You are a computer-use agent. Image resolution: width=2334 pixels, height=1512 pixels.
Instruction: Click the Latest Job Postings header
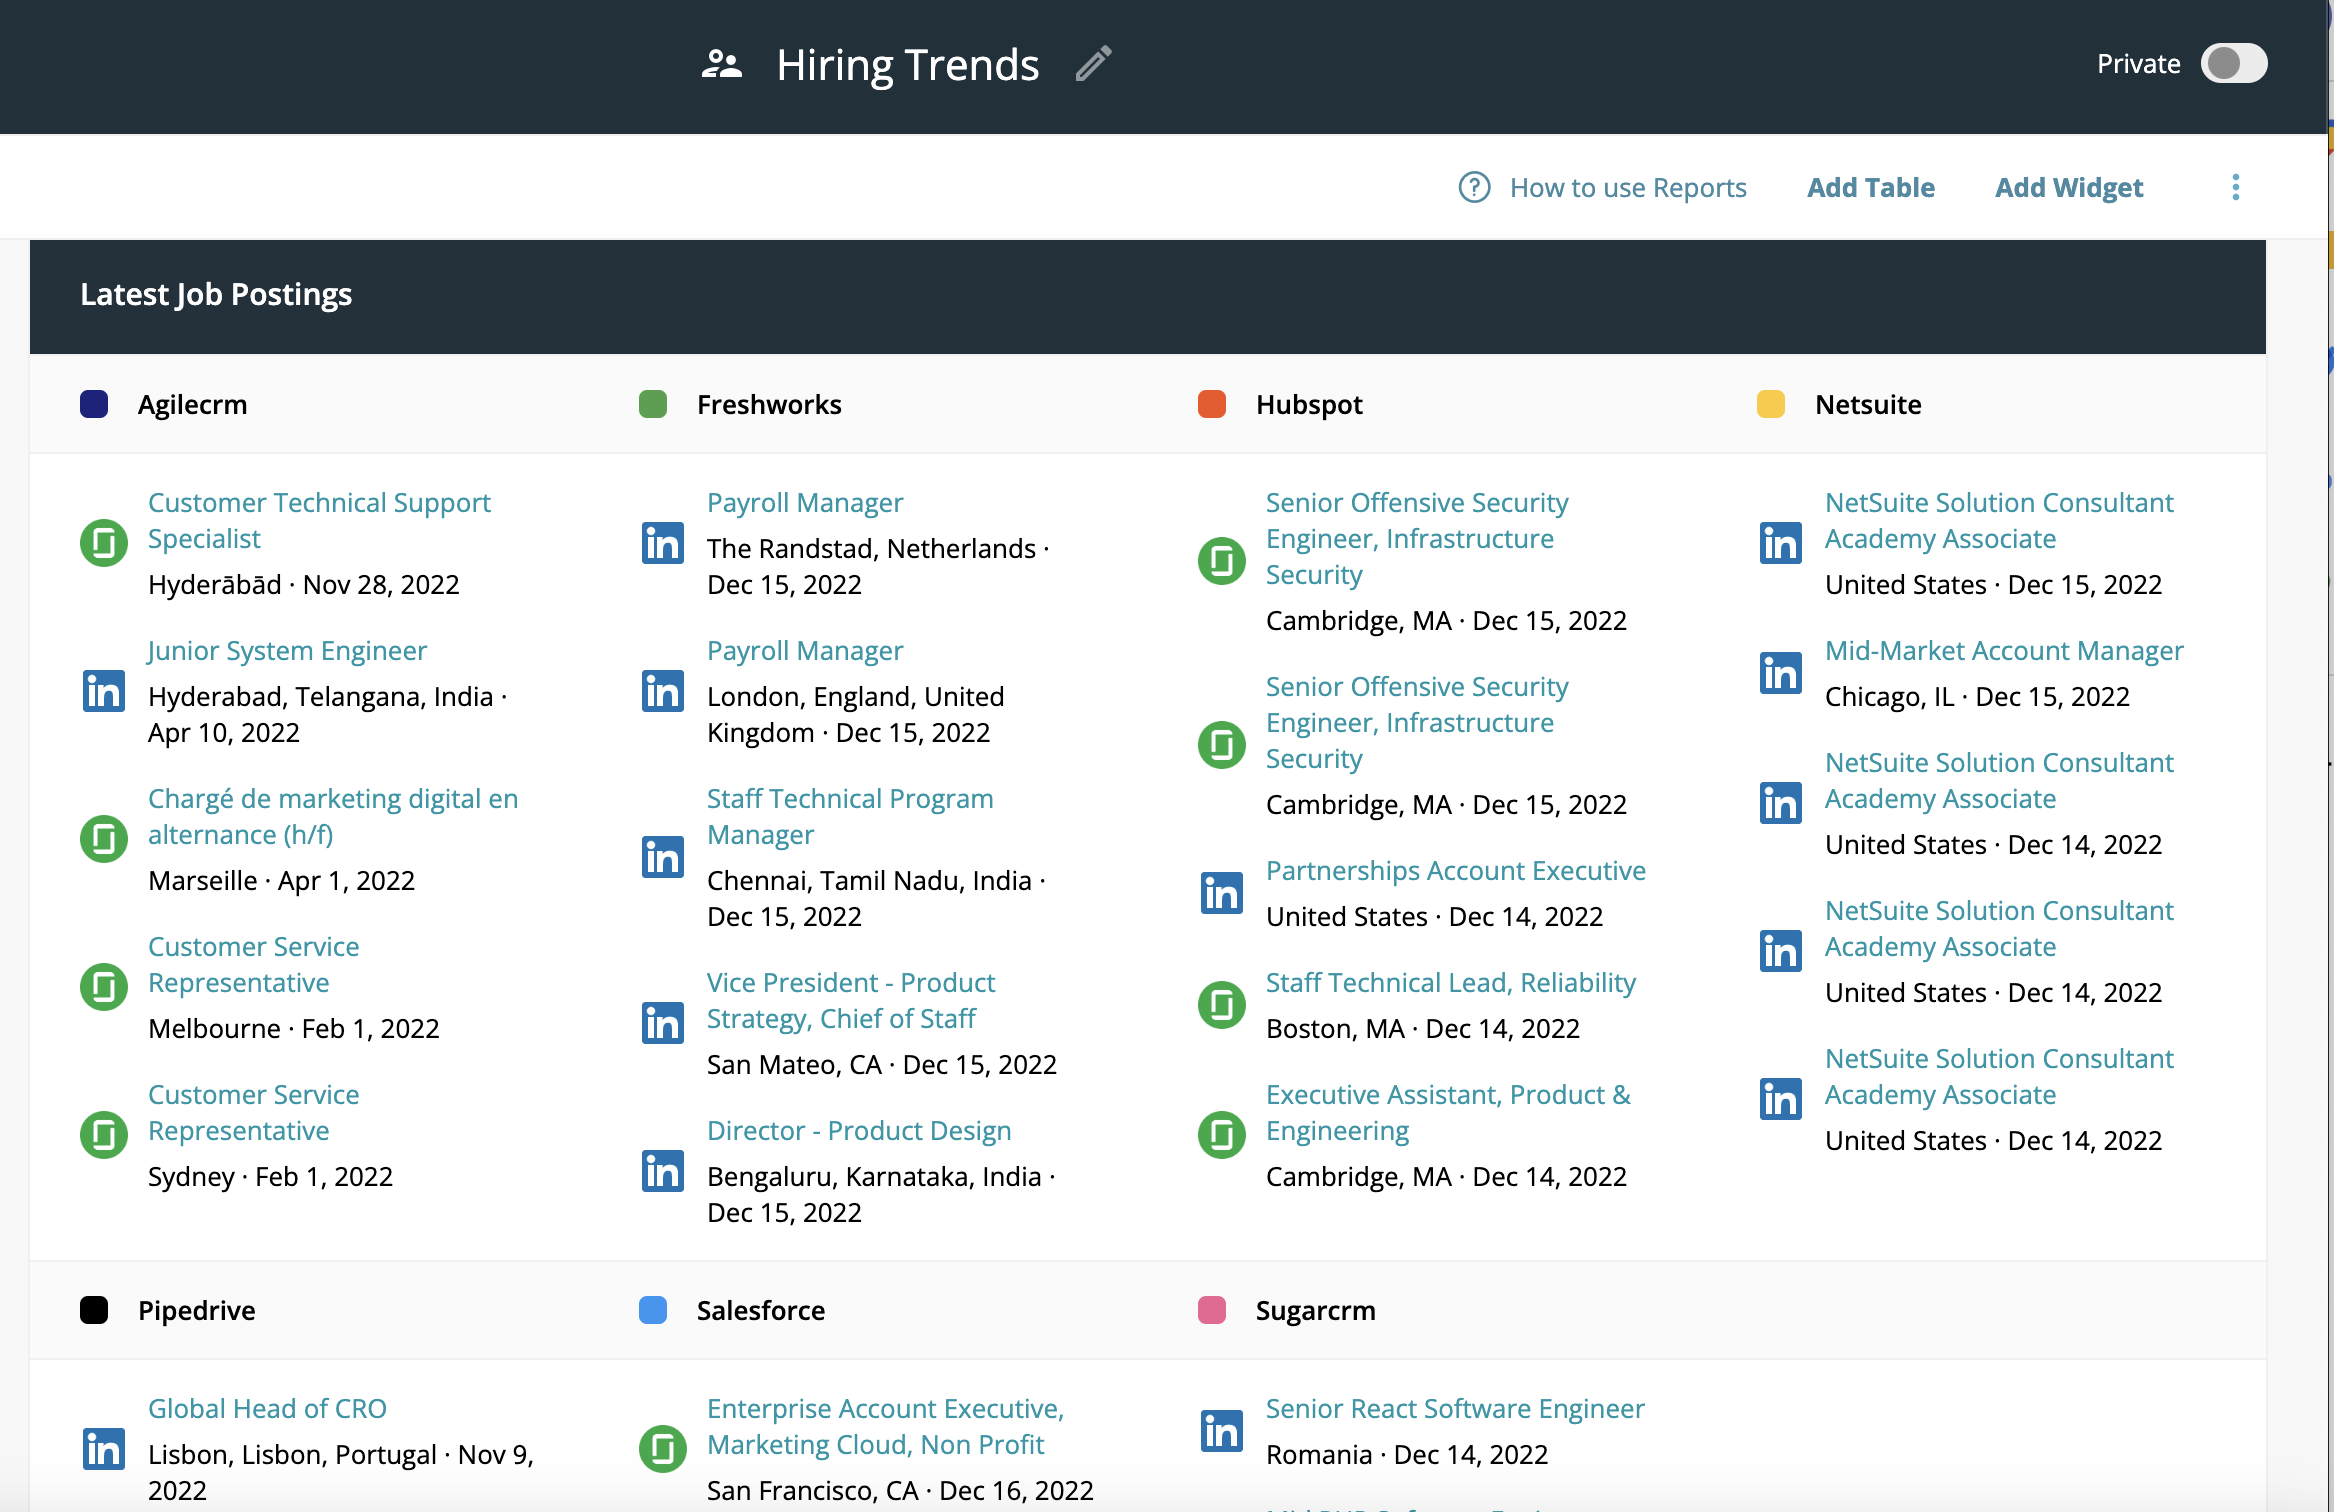pos(216,295)
